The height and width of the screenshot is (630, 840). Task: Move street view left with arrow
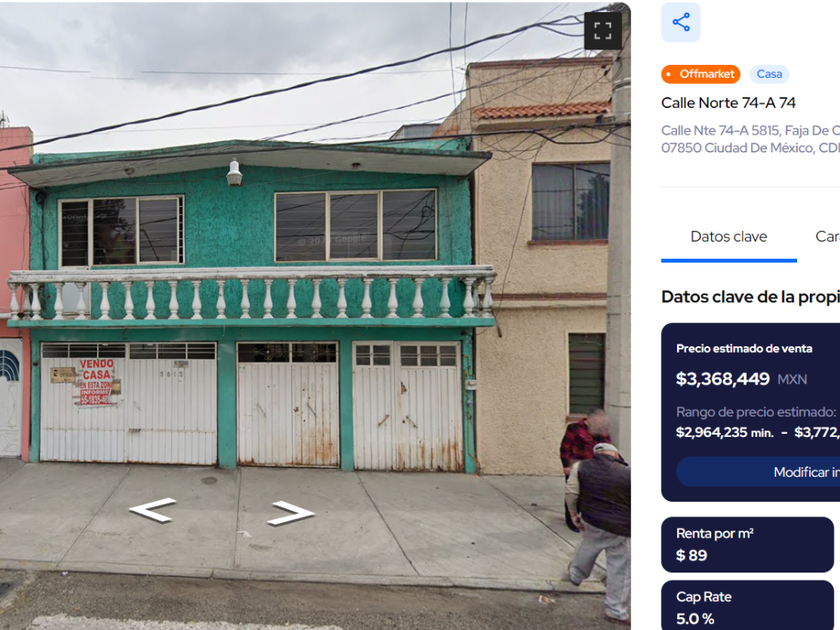pos(153,509)
